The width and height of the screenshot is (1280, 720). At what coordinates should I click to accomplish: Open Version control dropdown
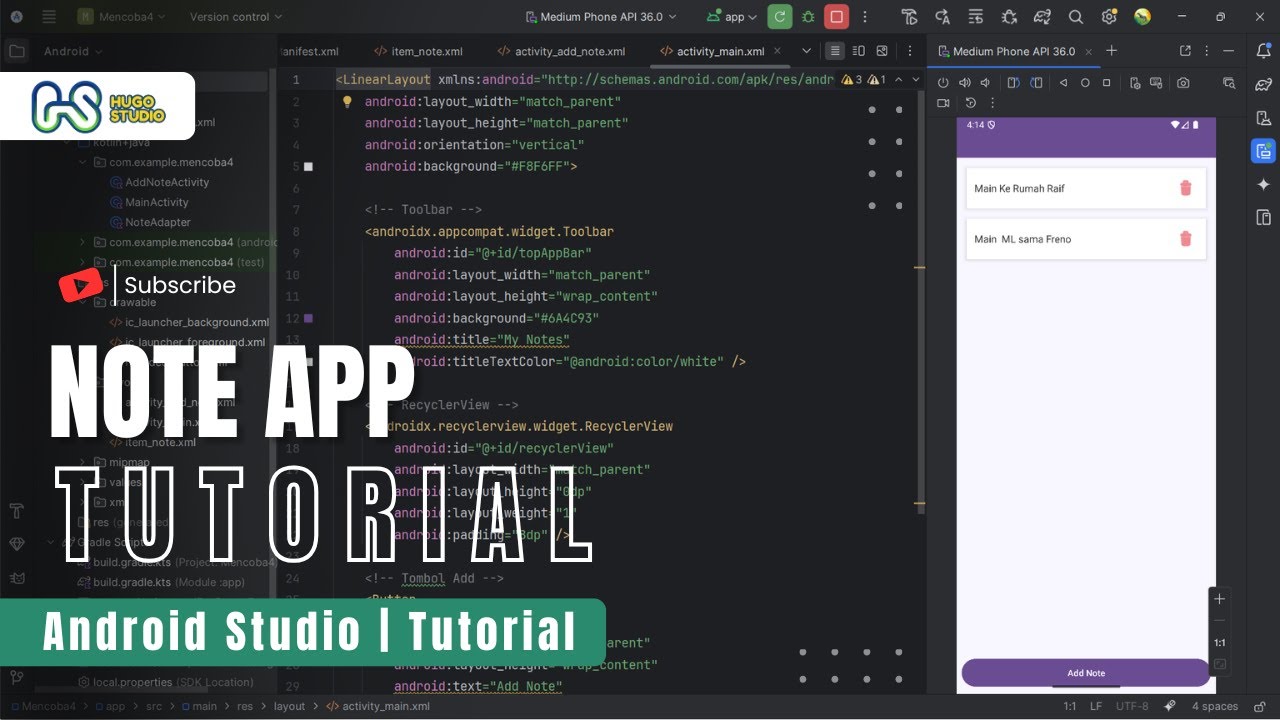pos(236,17)
